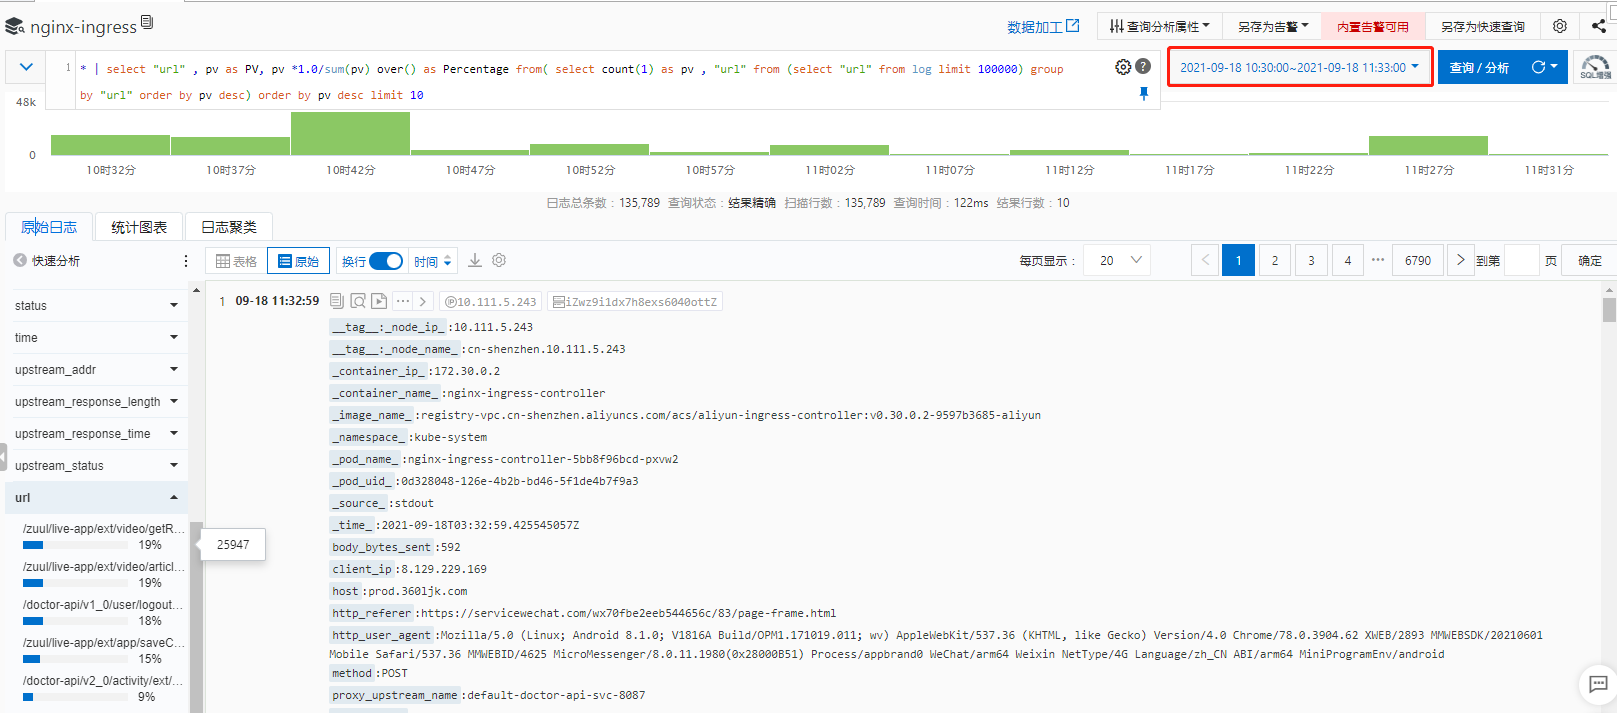This screenshot has height=713, width=1617.
Task: Click the jump-to-page input field
Action: [1521, 261]
